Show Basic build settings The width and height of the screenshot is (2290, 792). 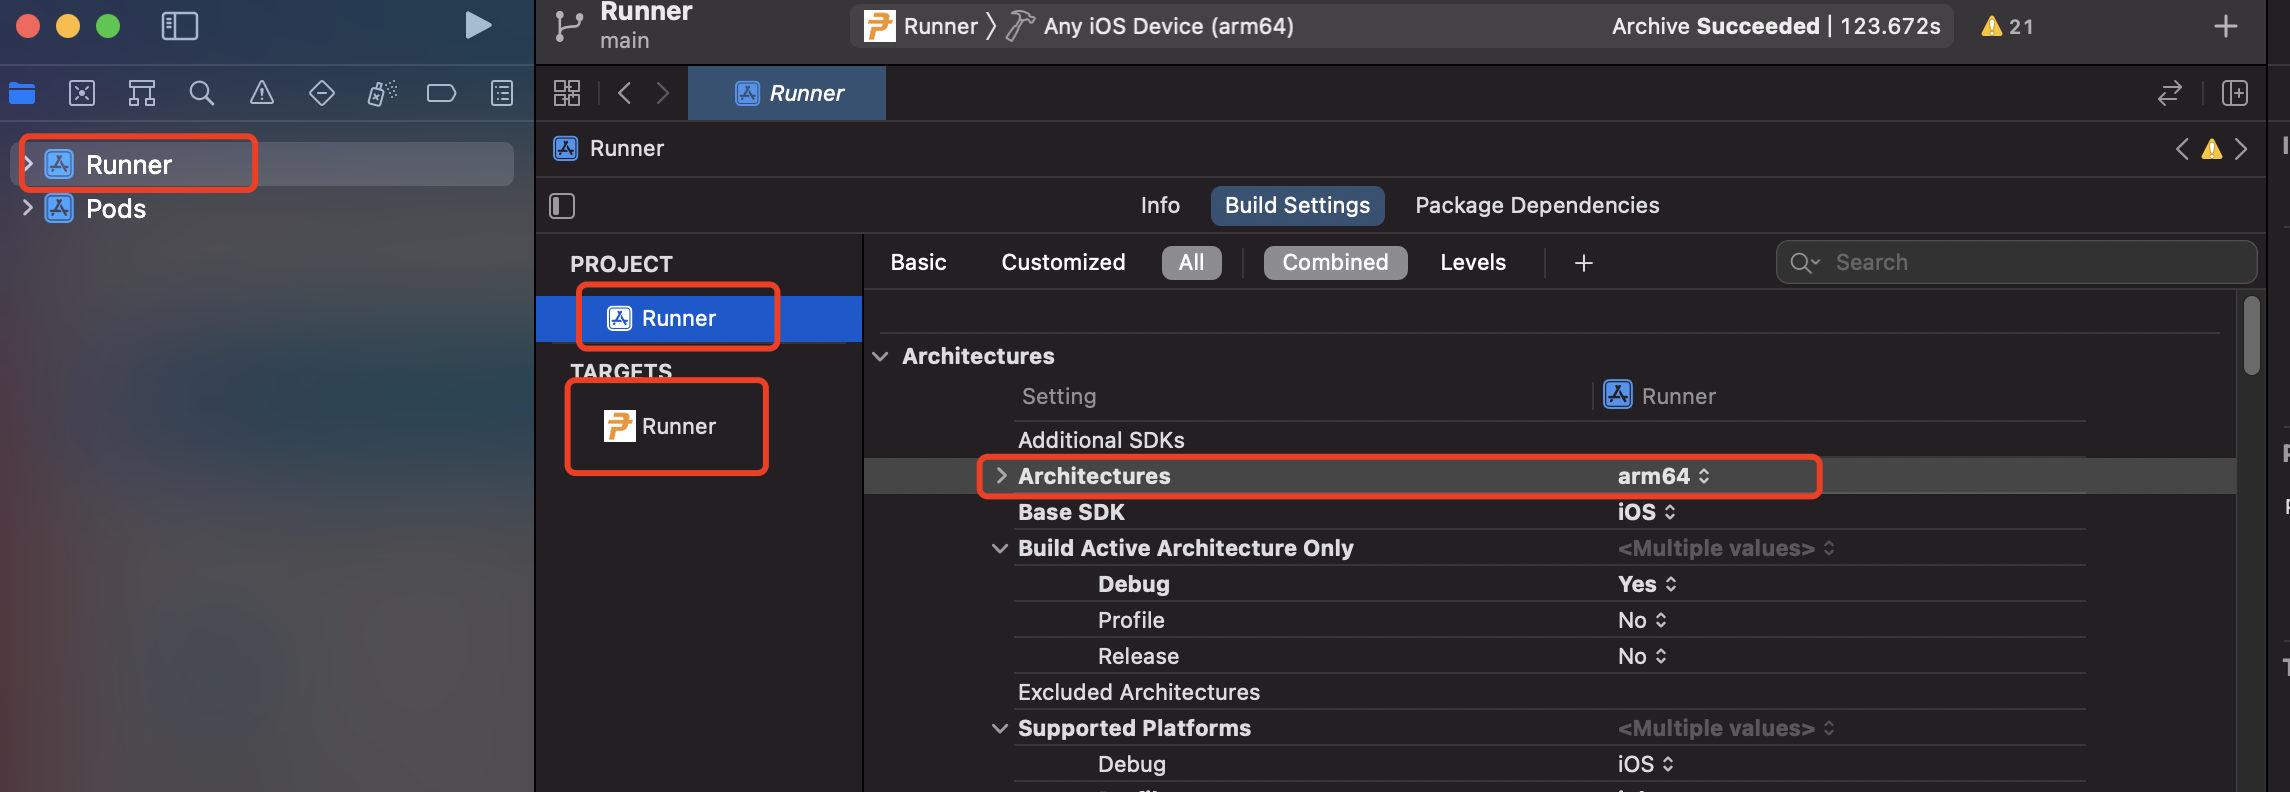tap(918, 262)
